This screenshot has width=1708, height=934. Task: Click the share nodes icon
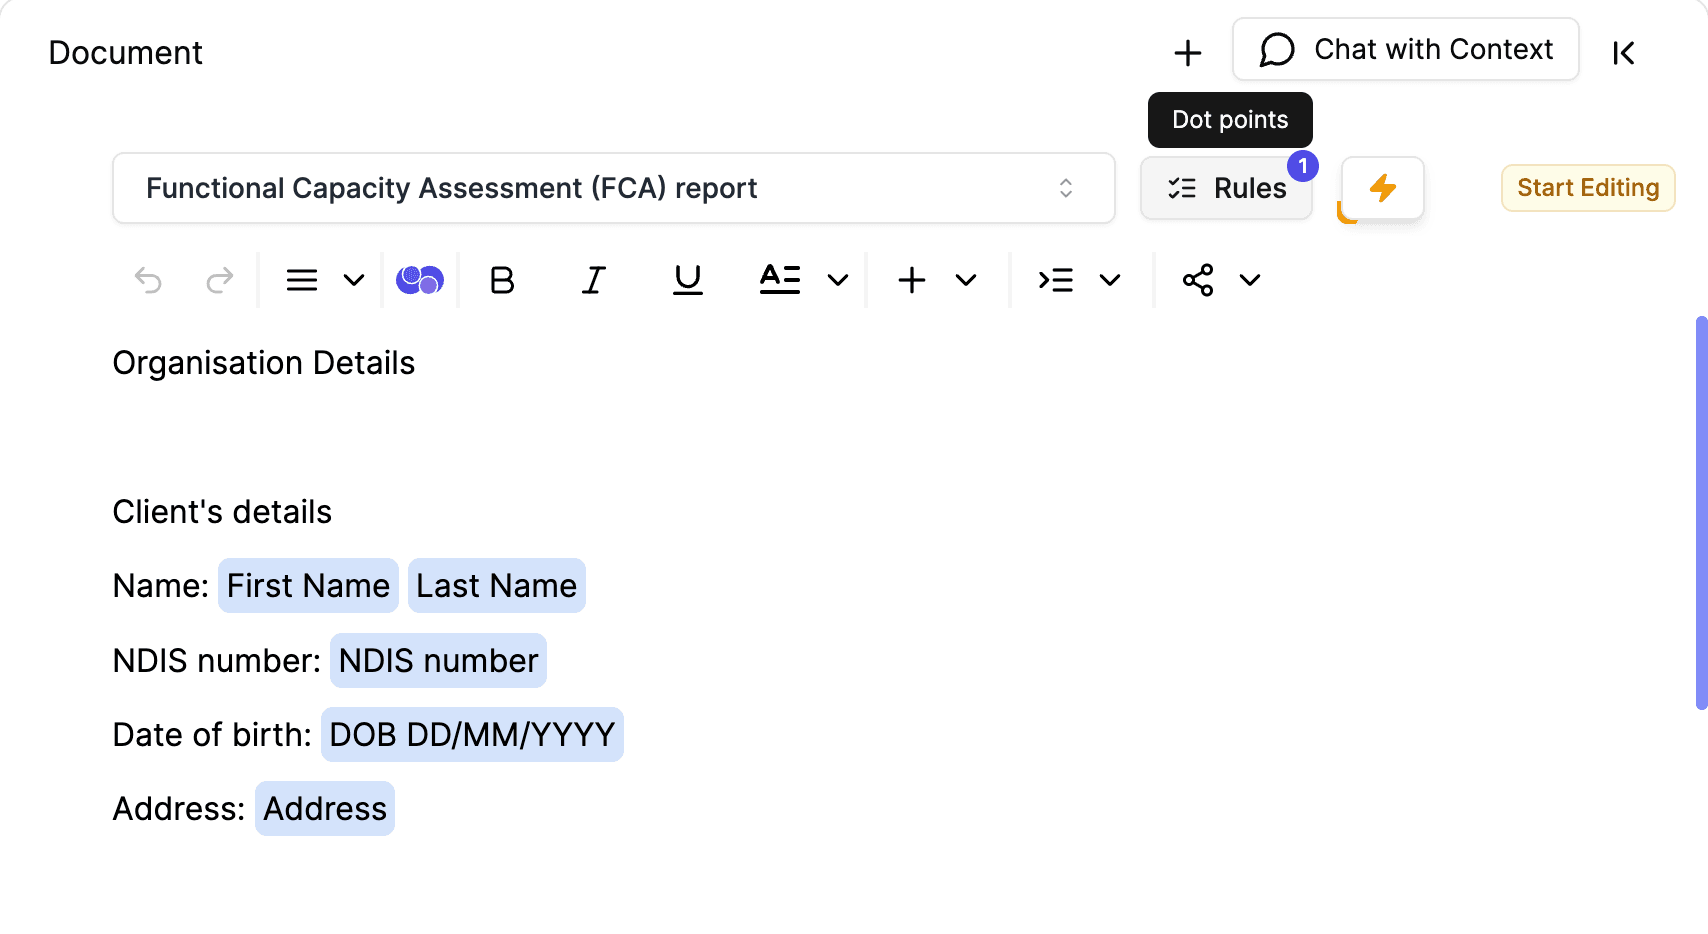pyautogui.click(x=1198, y=280)
